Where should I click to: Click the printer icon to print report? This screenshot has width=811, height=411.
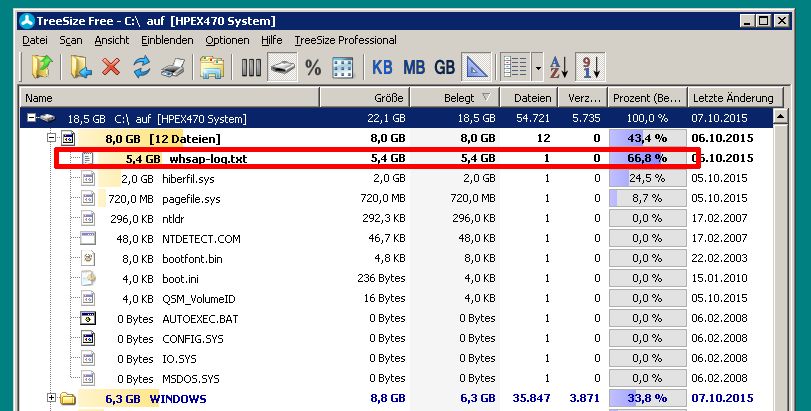coord(172,67)
